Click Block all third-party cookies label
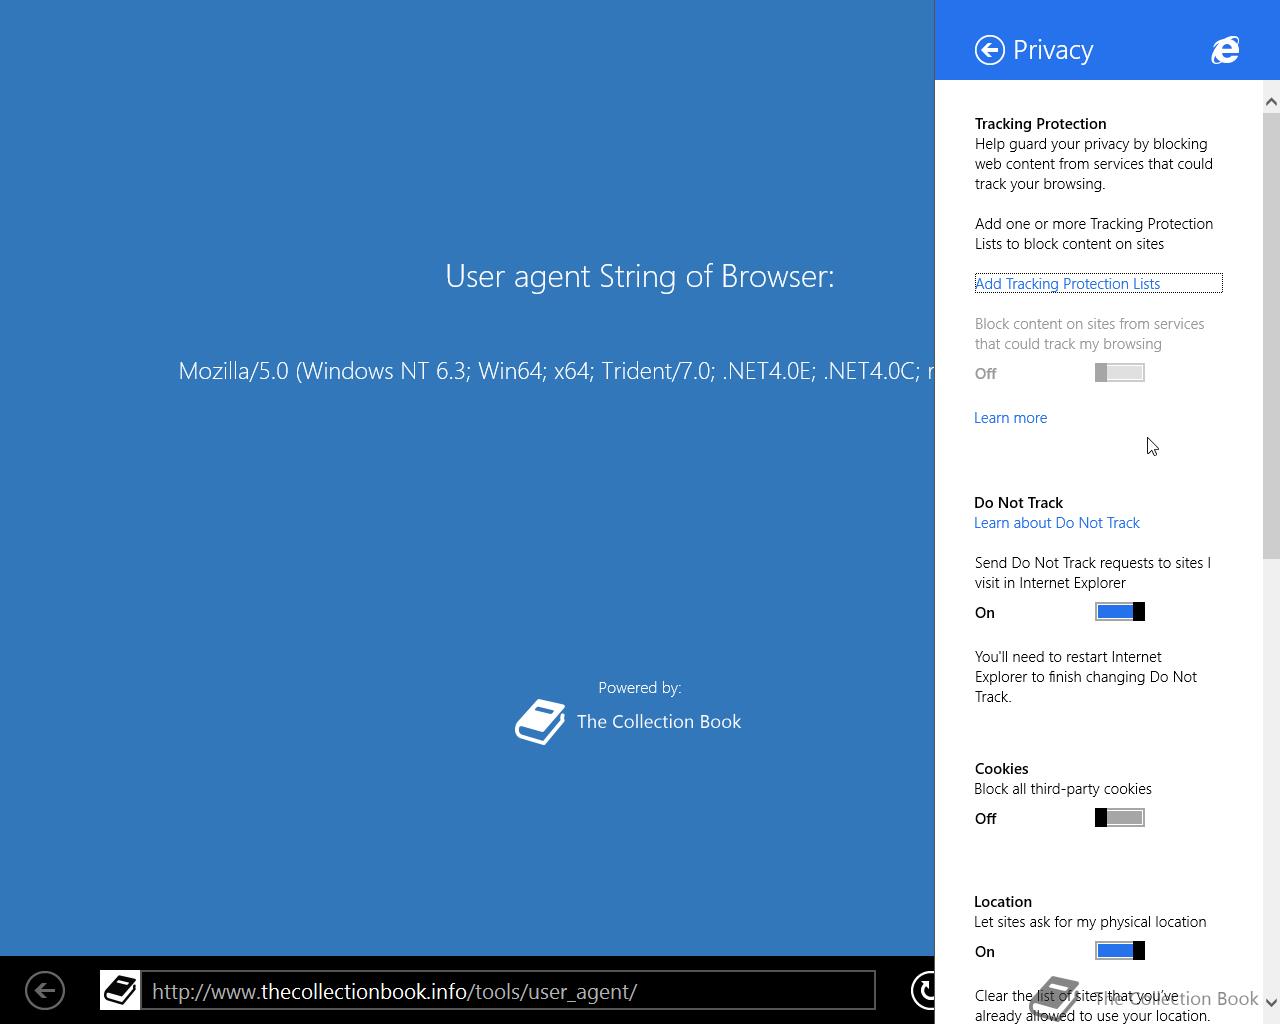The image size is (1280, 1024). coord(1063,789)
